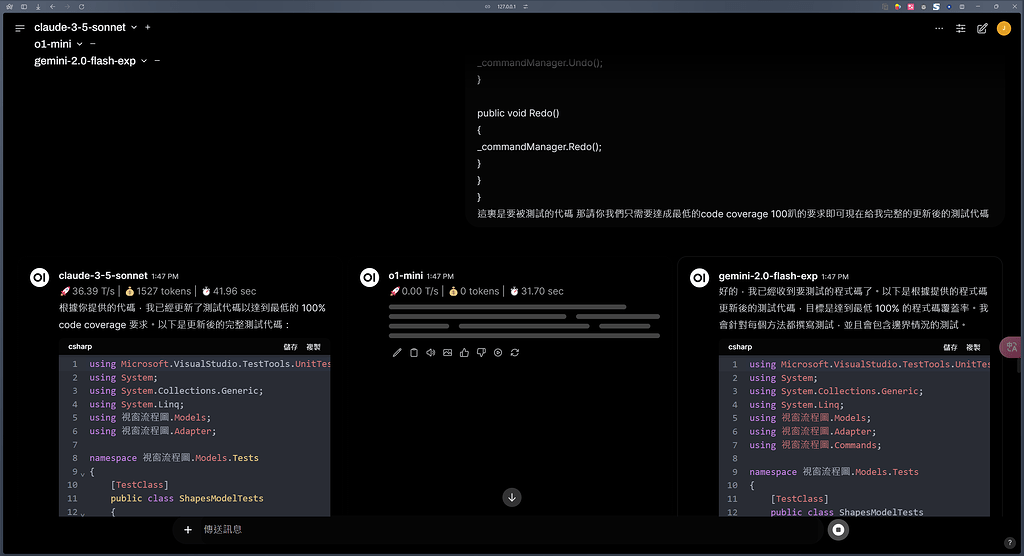Viewport: 1024px width, 556px height.
Task: Open the pink translate side widget
Action: (1012, 347)
